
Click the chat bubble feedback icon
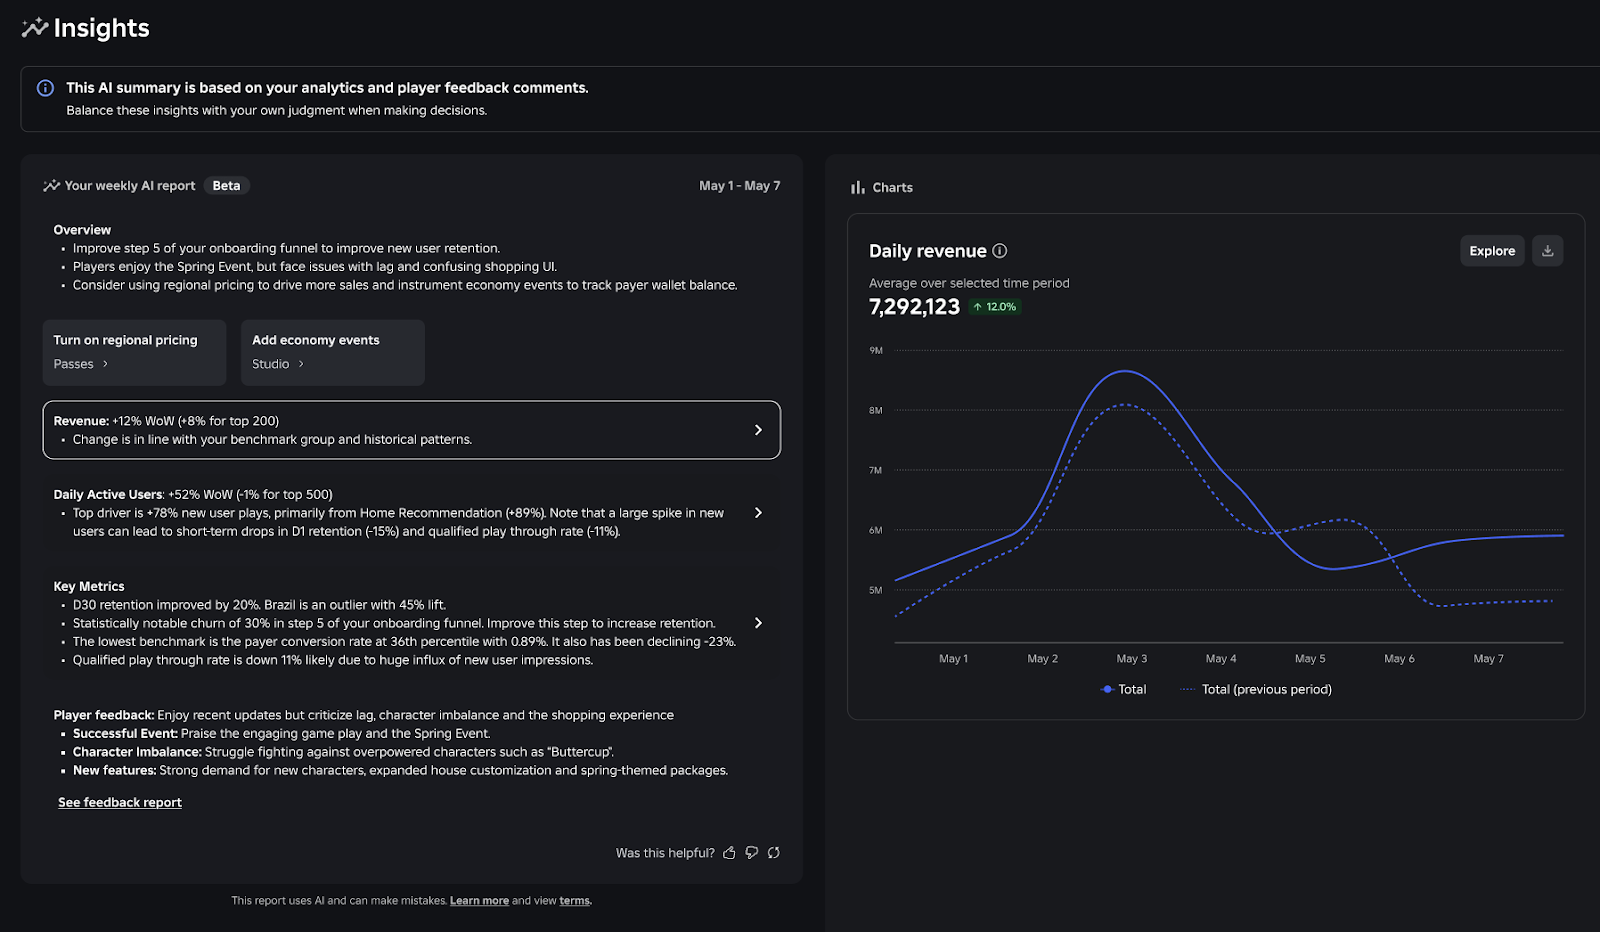(x=751, y=853)
